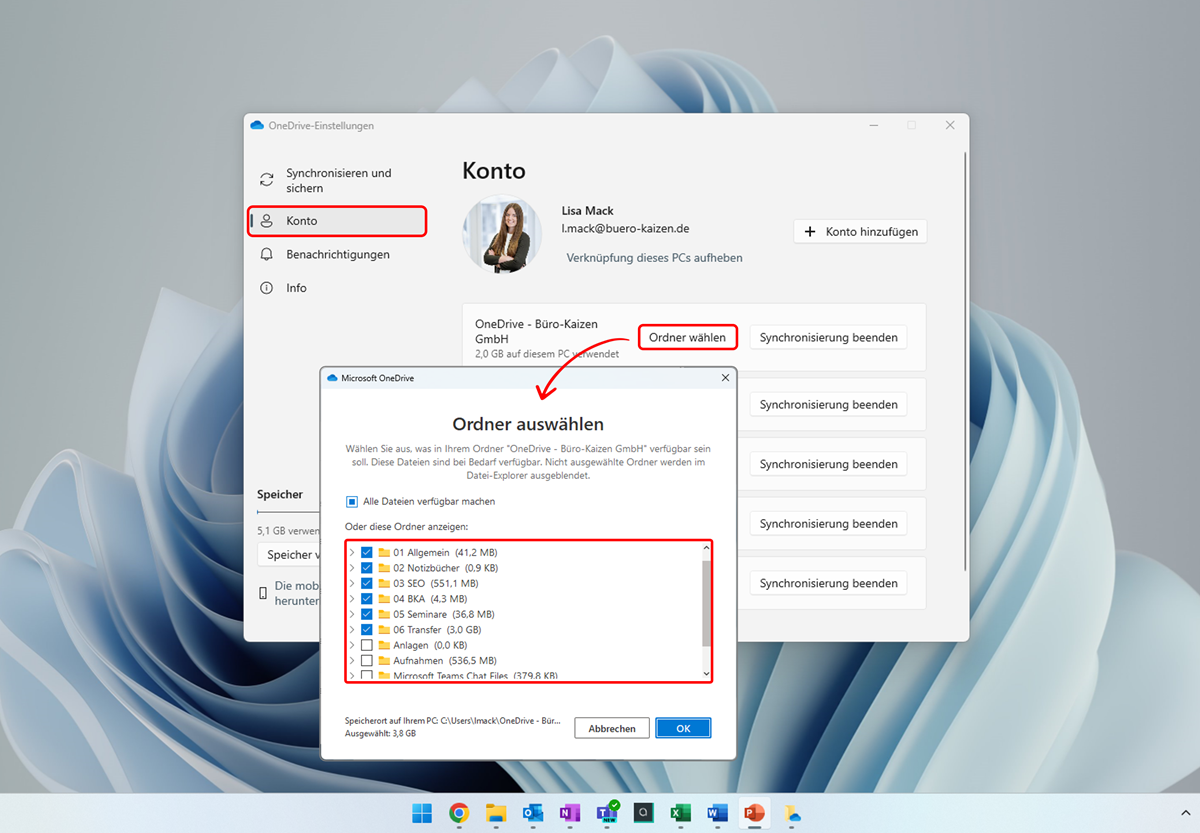
Task: Click the OneDrive folder icon in the taskbar
Action: (x=791, y=813)
